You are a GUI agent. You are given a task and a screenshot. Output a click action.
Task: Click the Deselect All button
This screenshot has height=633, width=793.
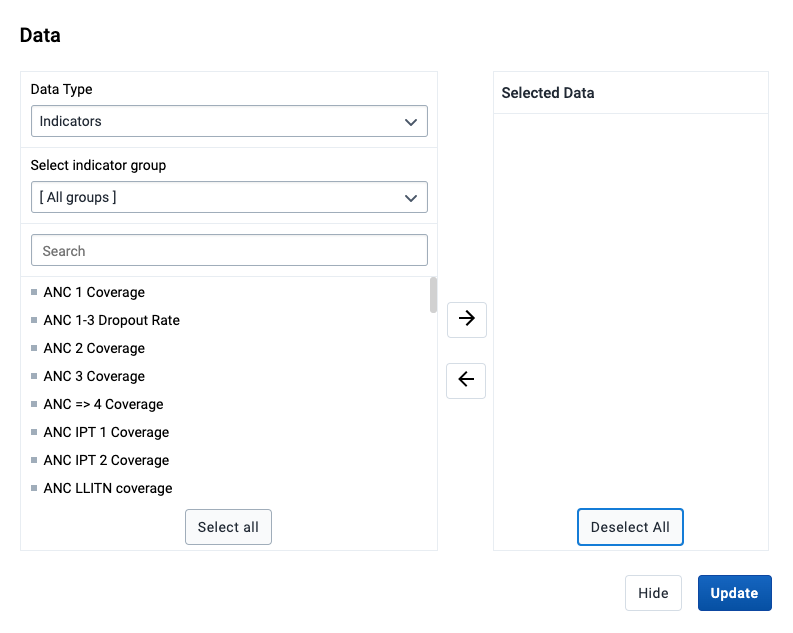[x=630, y=527]
